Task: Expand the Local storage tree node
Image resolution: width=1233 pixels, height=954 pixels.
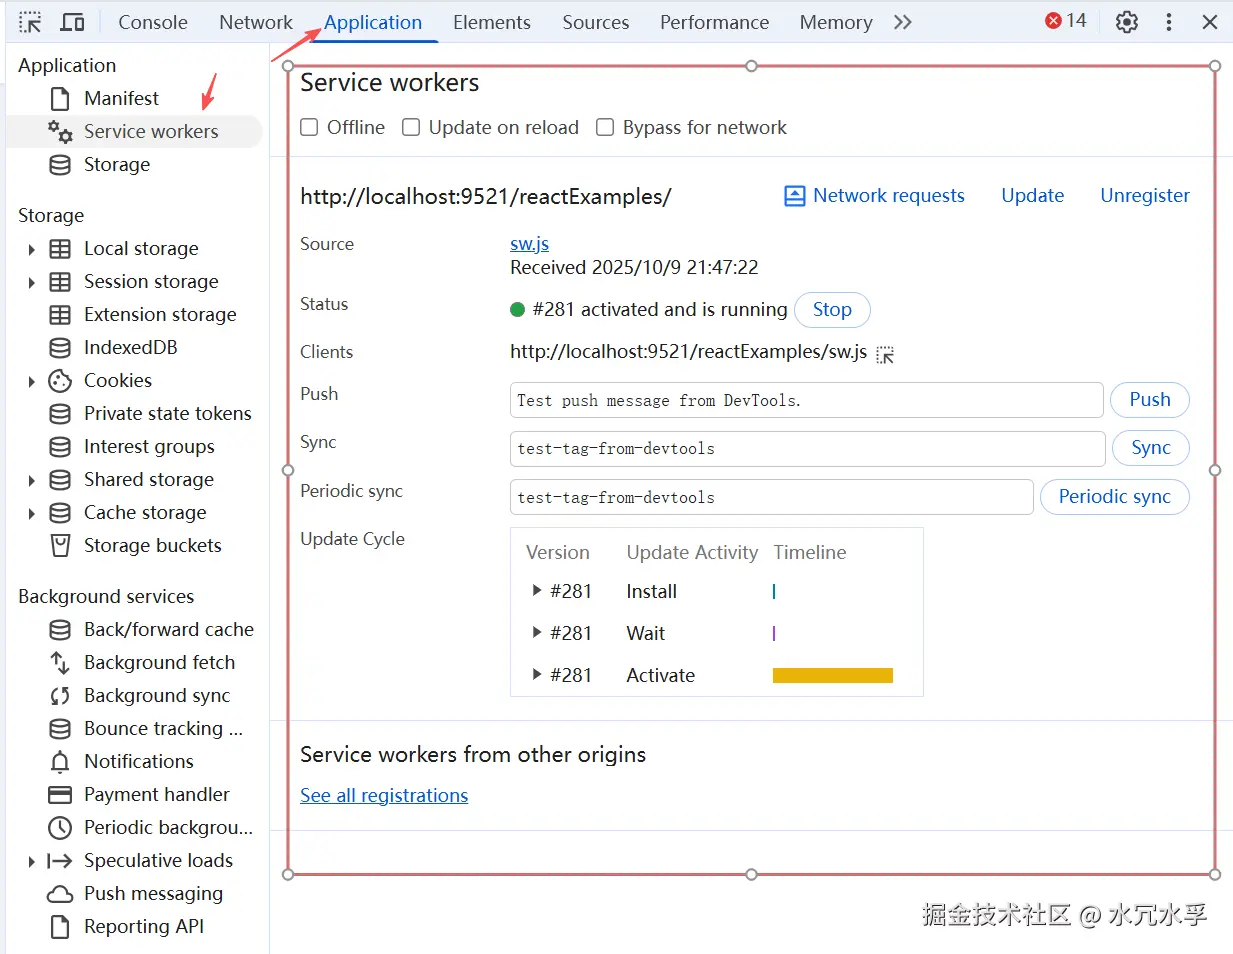Action: [31, 249]
